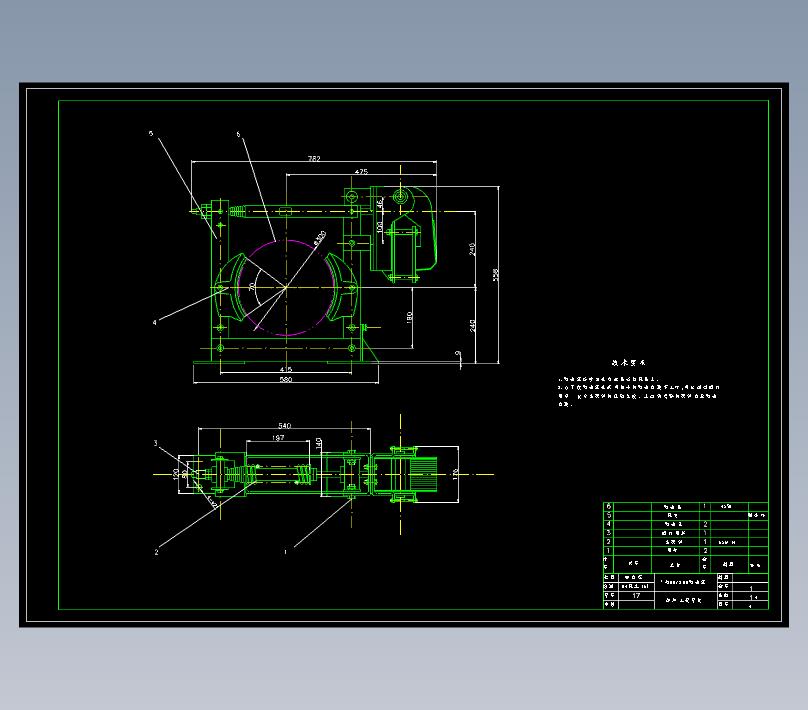Click the 540 dimension in the bottom view

(x=284, y=426)
